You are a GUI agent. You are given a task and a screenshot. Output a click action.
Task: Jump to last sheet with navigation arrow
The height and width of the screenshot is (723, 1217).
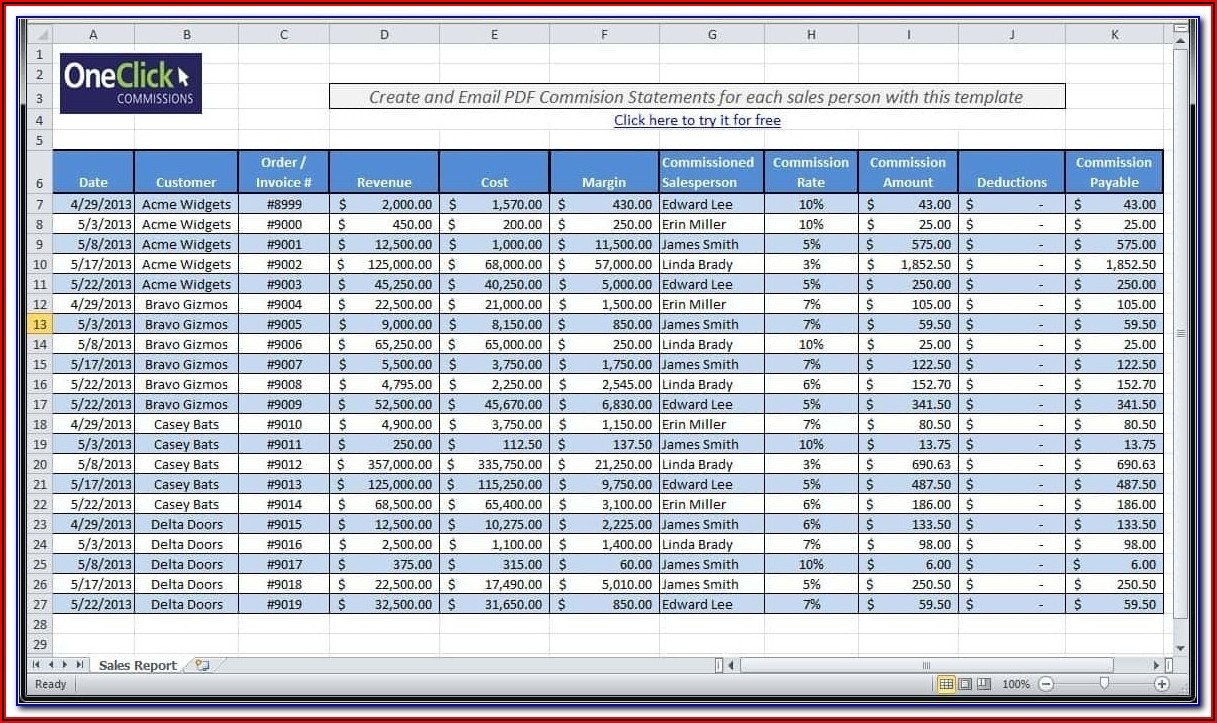click(x=80, y=665)
